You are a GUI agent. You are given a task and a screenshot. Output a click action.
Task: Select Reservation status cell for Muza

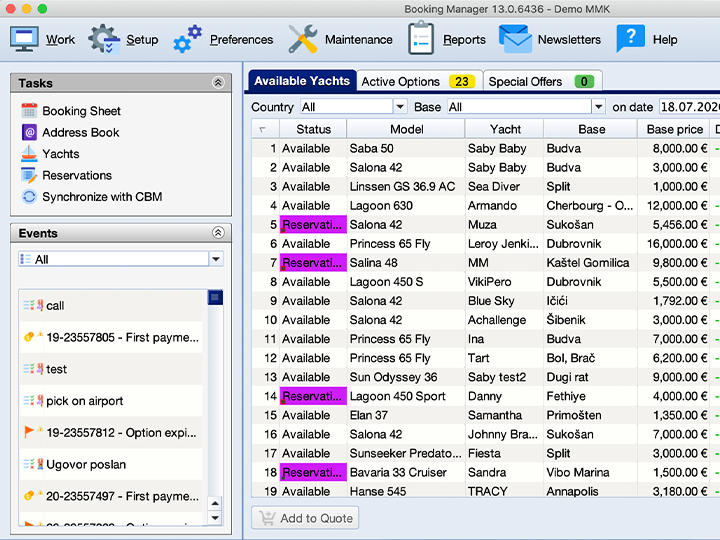tap(313, 225)
